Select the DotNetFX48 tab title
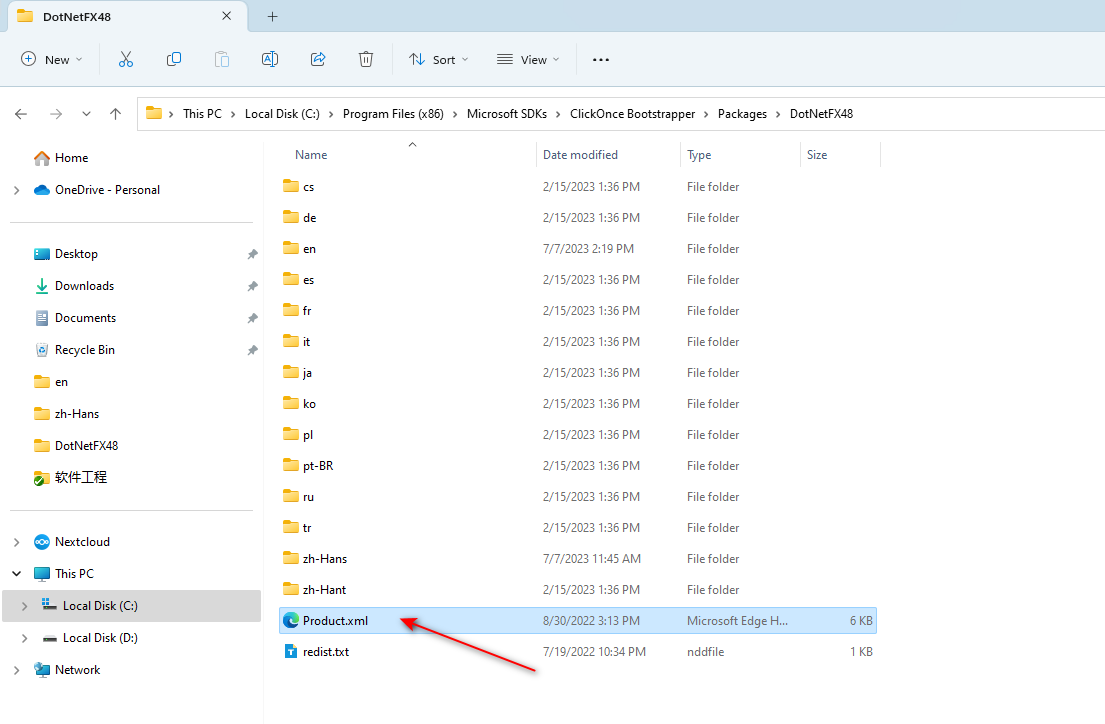This screenshot has height=724, width=1105. [x=77, y=17]
